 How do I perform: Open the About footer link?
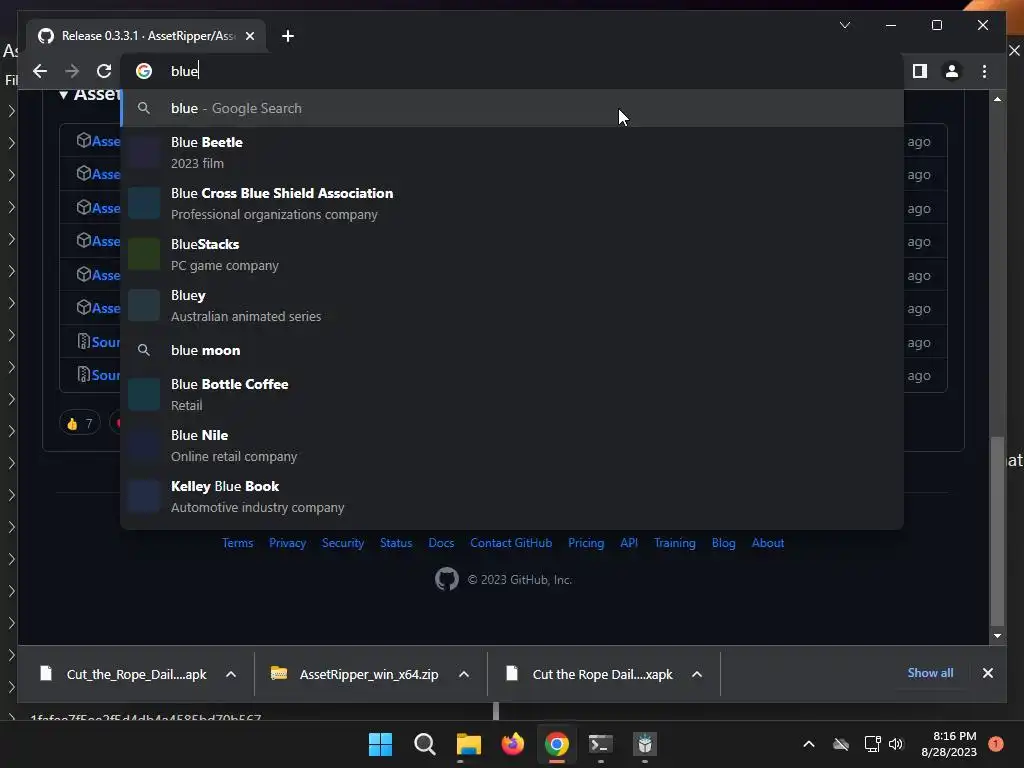pos(767,543)
